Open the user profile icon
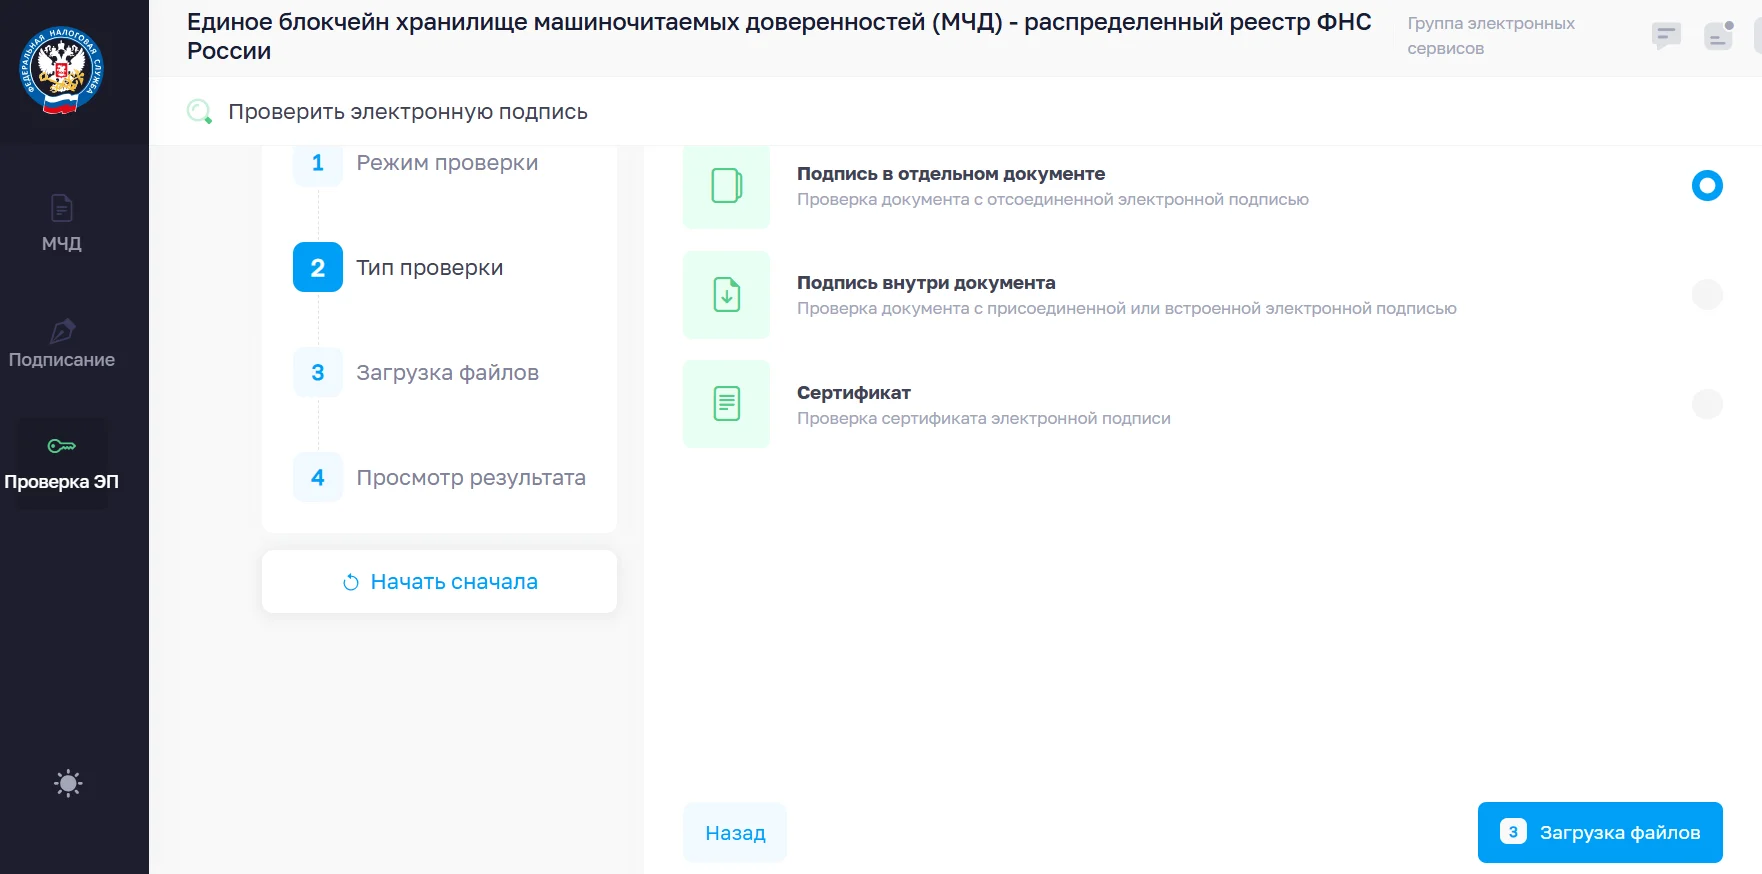 (x=1718, y=37)
